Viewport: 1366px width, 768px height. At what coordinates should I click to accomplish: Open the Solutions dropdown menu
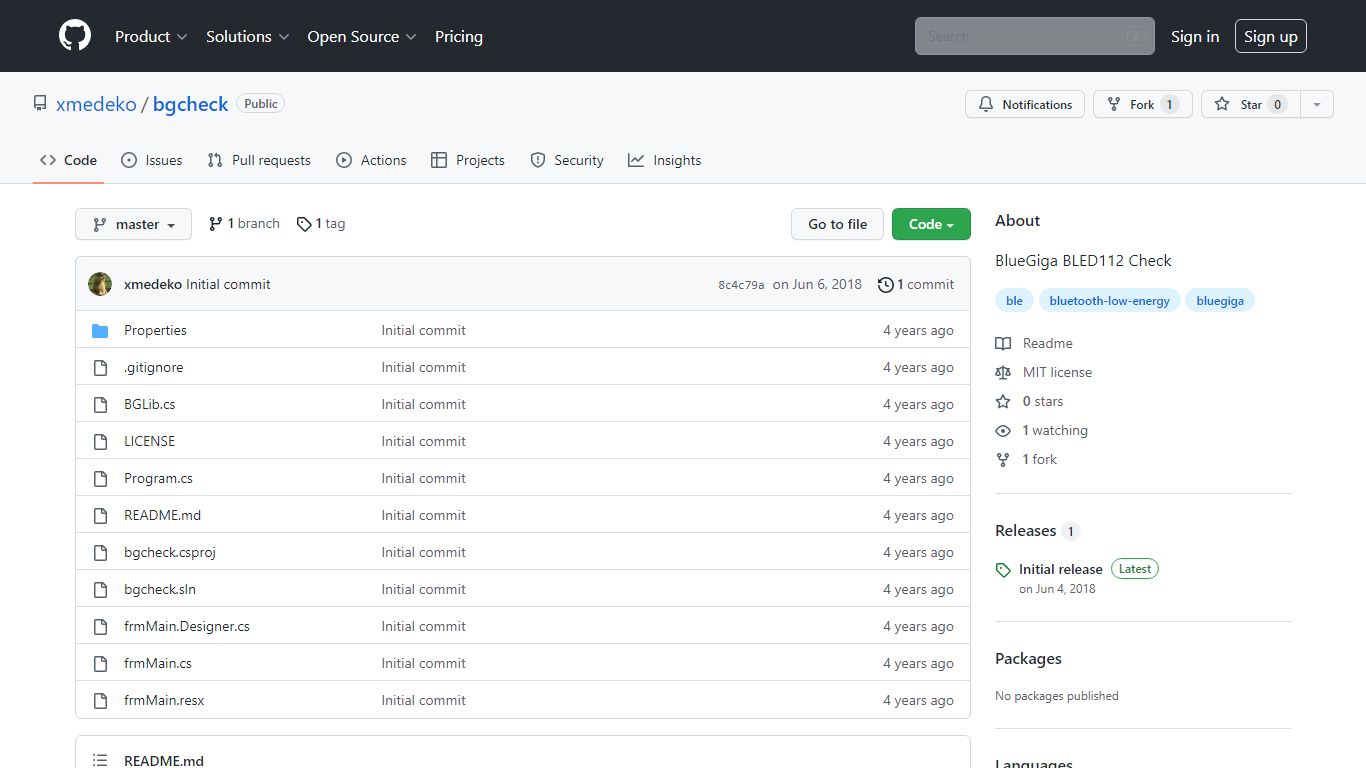(x=248, y=36)
